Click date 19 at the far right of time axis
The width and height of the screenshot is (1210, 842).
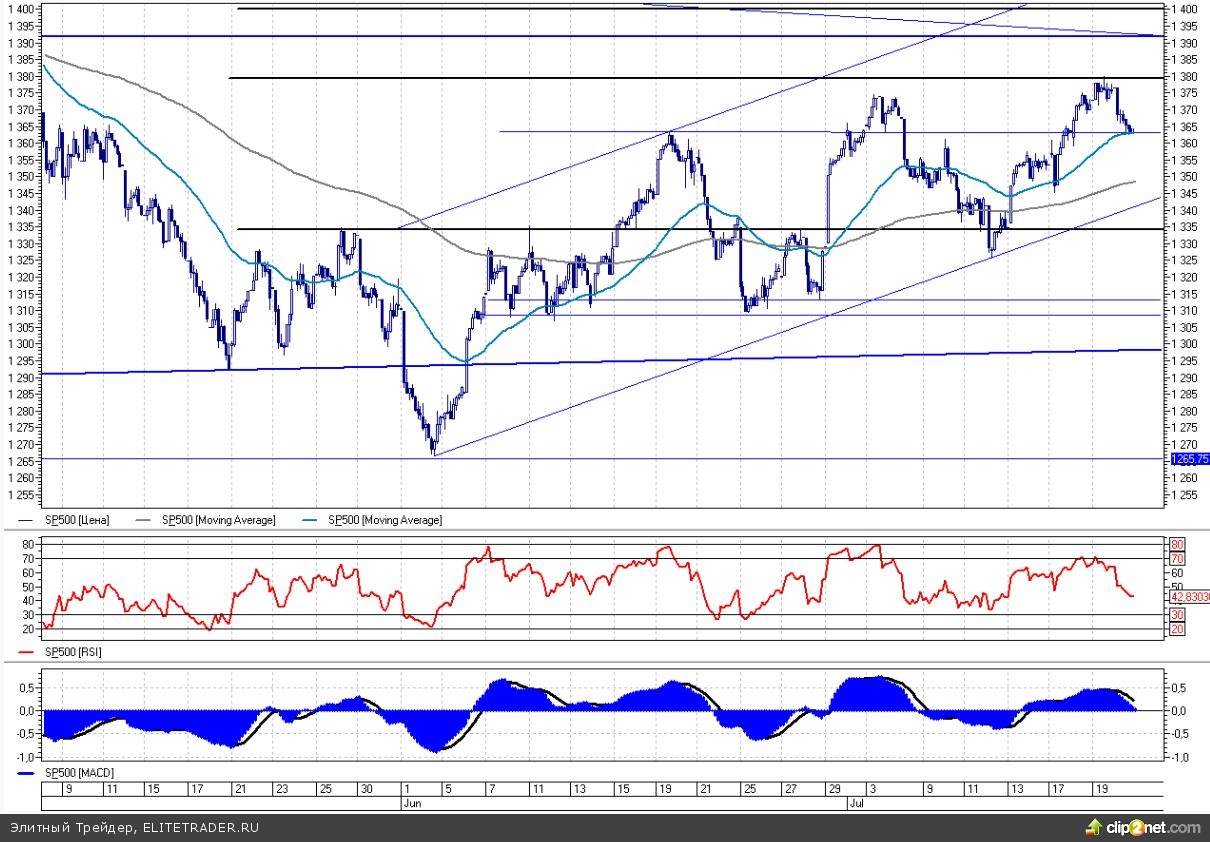tap(1098, 789)
